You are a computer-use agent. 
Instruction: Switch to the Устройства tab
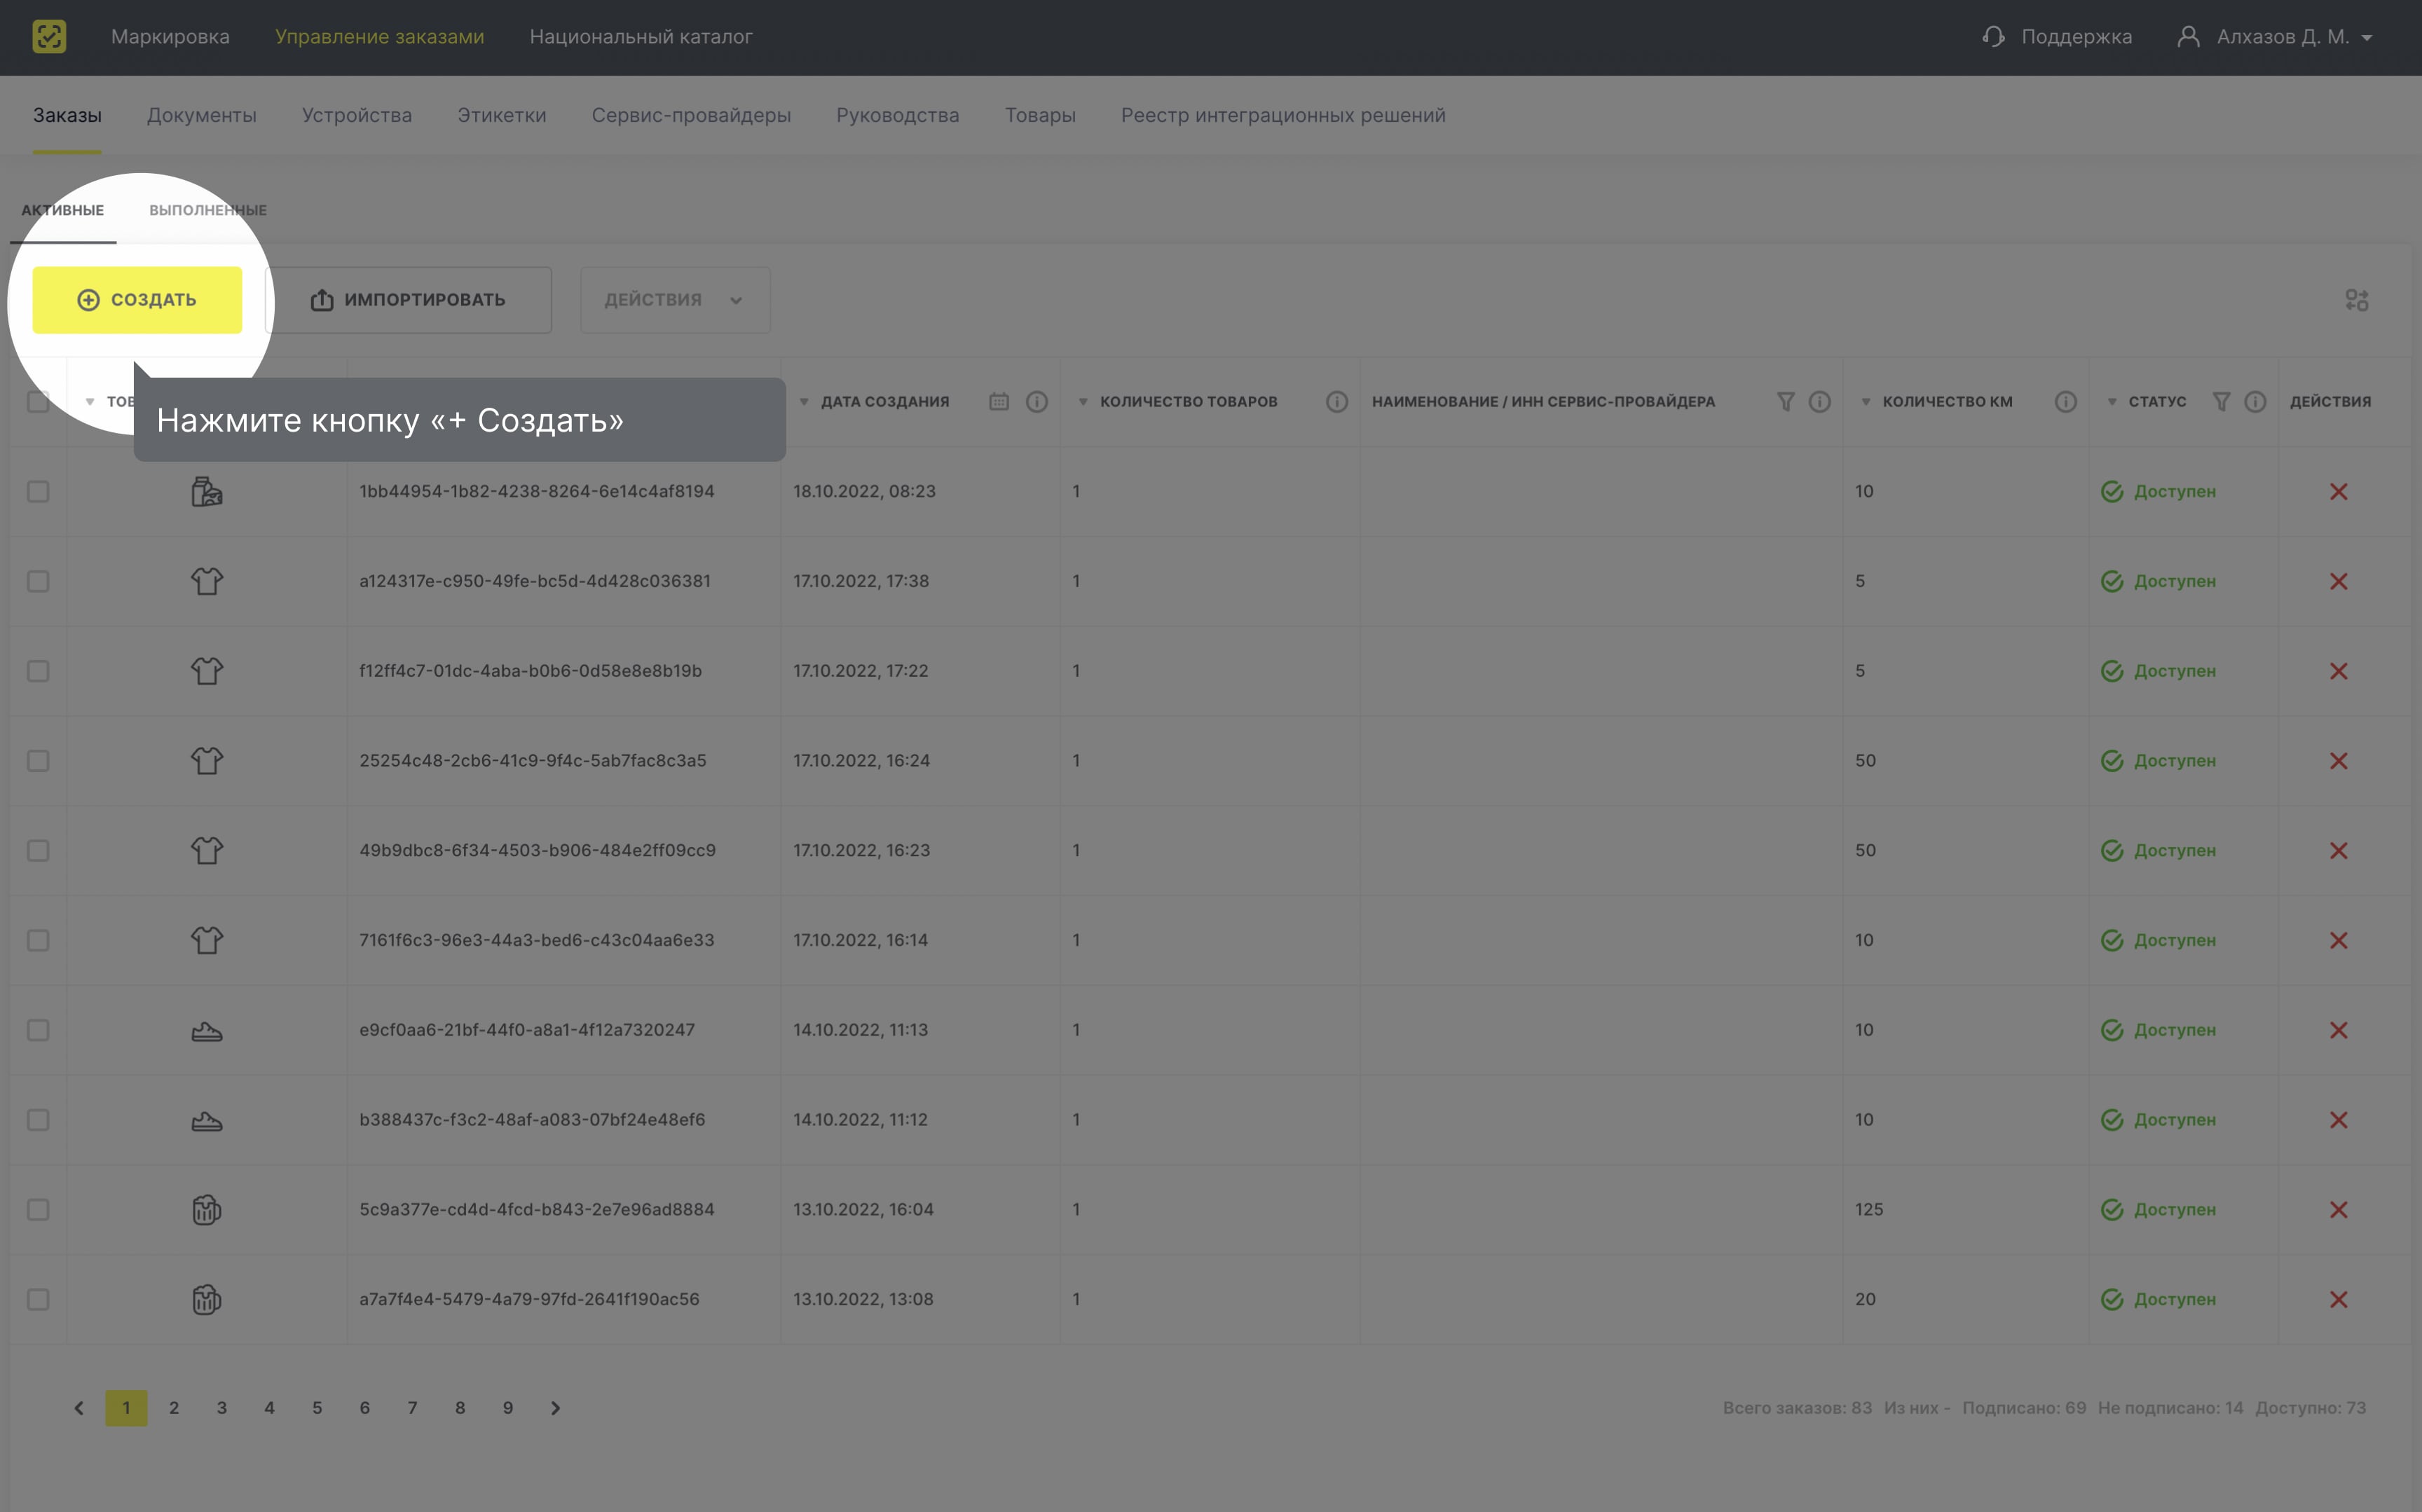[x=357, y=115]
